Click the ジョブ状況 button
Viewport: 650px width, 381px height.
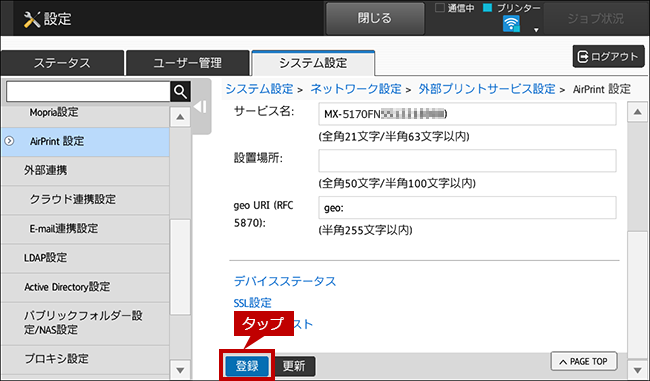click(x=595, y=18)
